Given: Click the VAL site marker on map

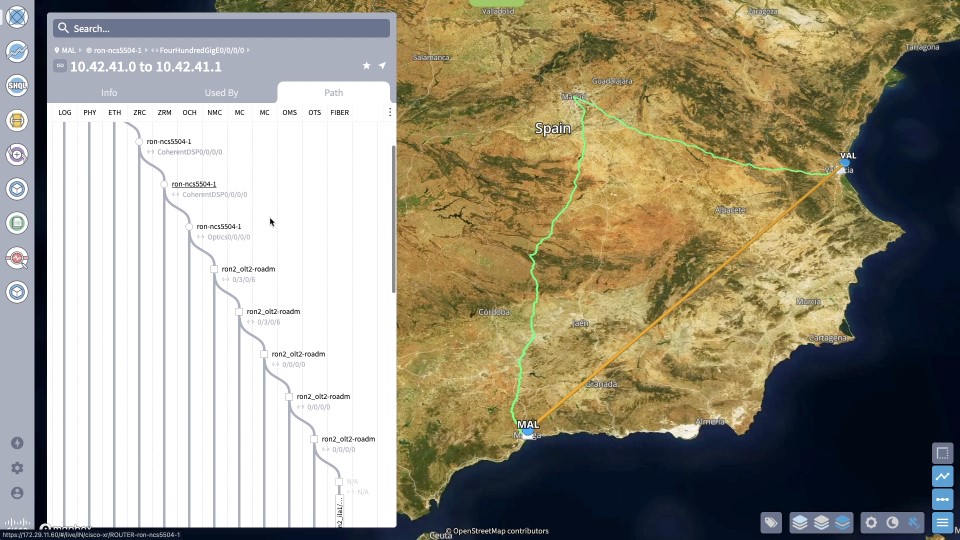Looking at the screenshot, I should point(845,163).
